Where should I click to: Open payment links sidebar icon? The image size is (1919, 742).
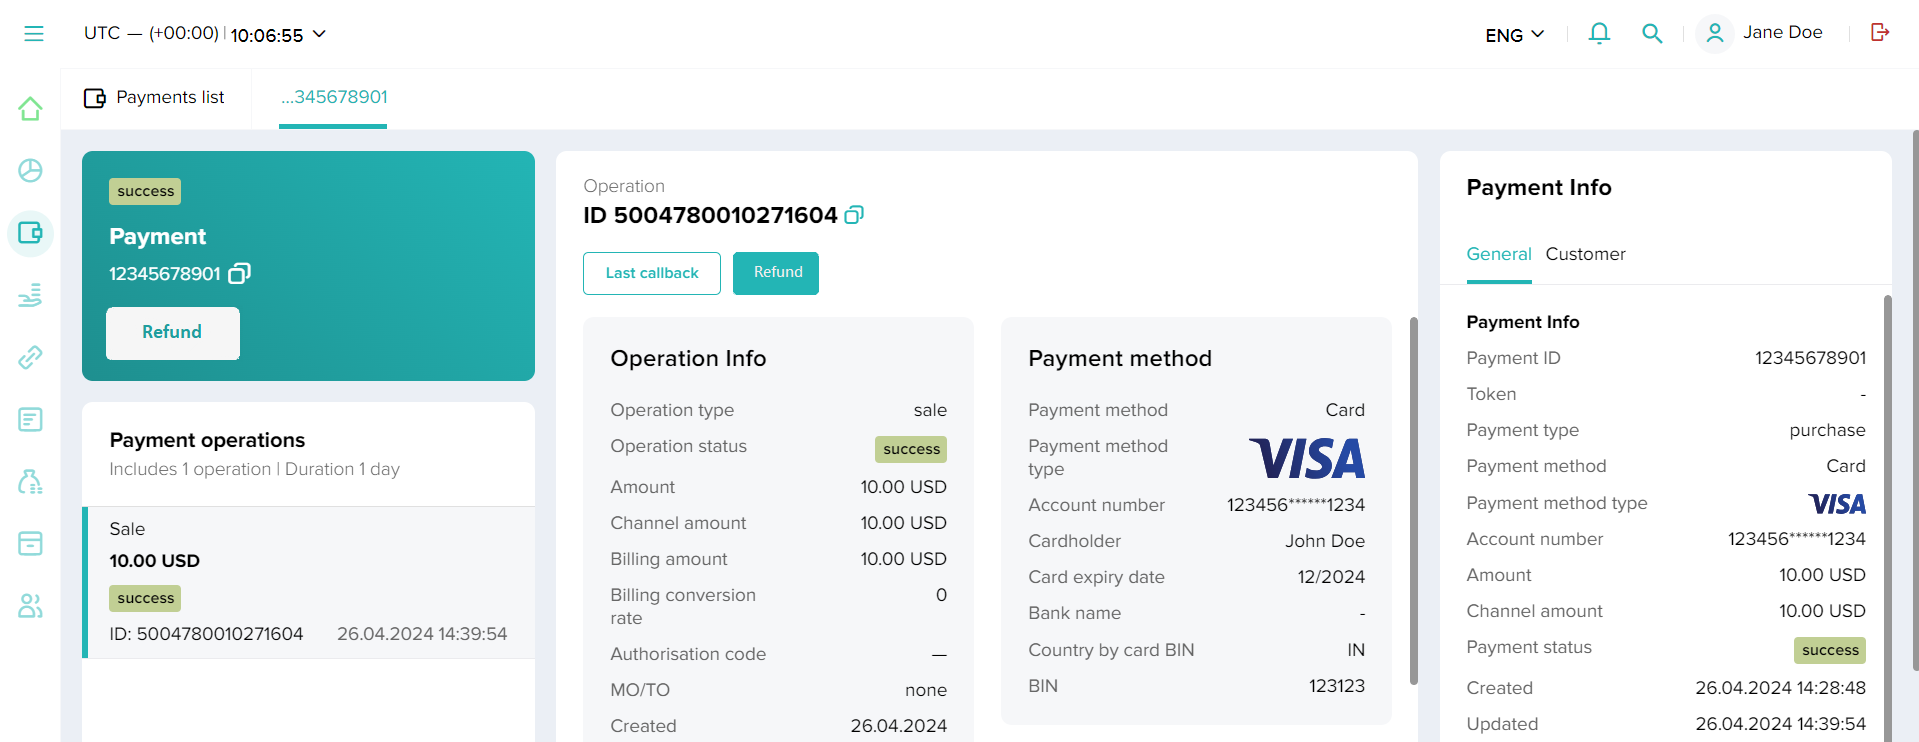[30, 357]
